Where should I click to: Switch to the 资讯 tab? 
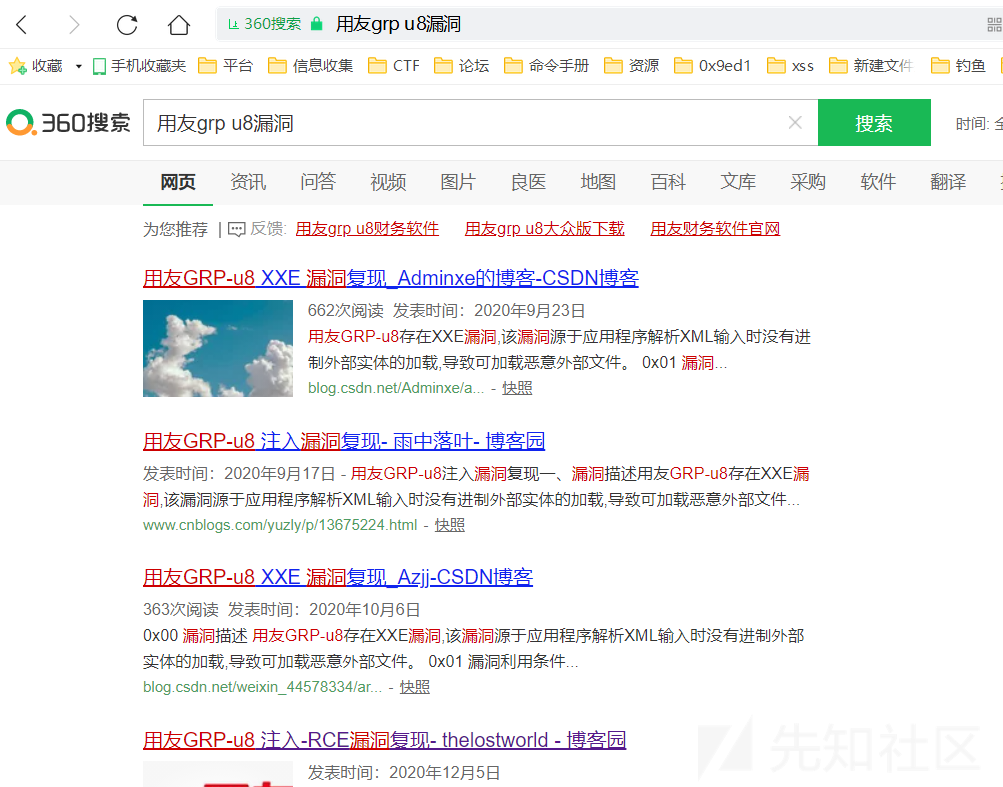[248, 182]
